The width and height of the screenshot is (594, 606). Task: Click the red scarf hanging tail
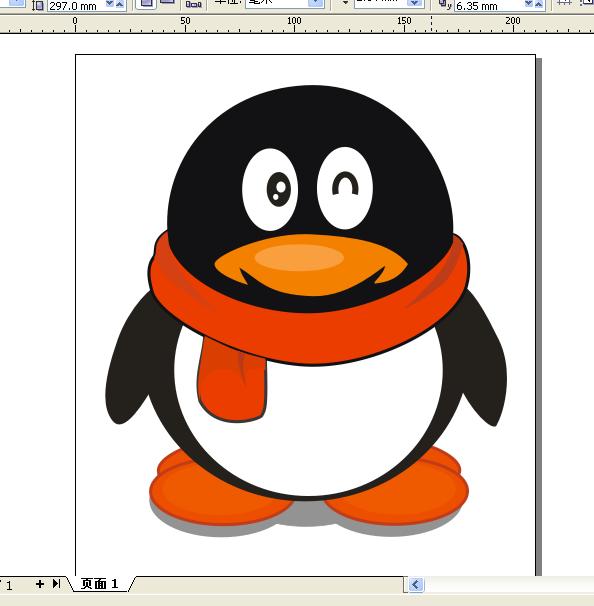coord(231,380)
